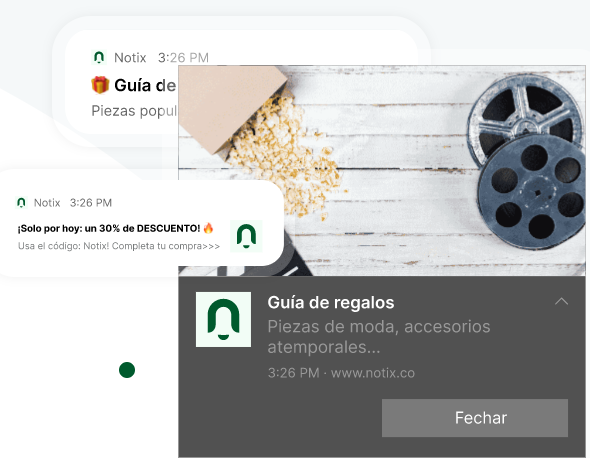Collapse the Guía de regalos notification chevron
The image size is (590, 458).
561,301
